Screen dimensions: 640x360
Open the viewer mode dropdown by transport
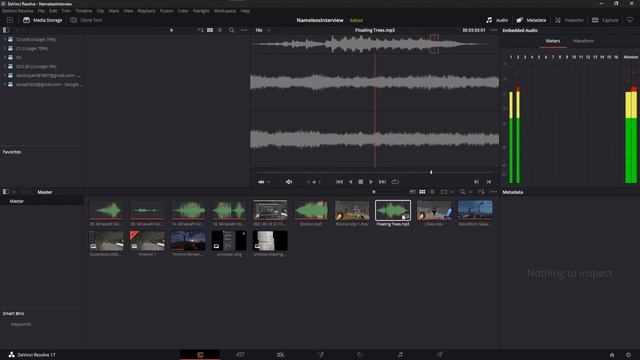(264, 182)
